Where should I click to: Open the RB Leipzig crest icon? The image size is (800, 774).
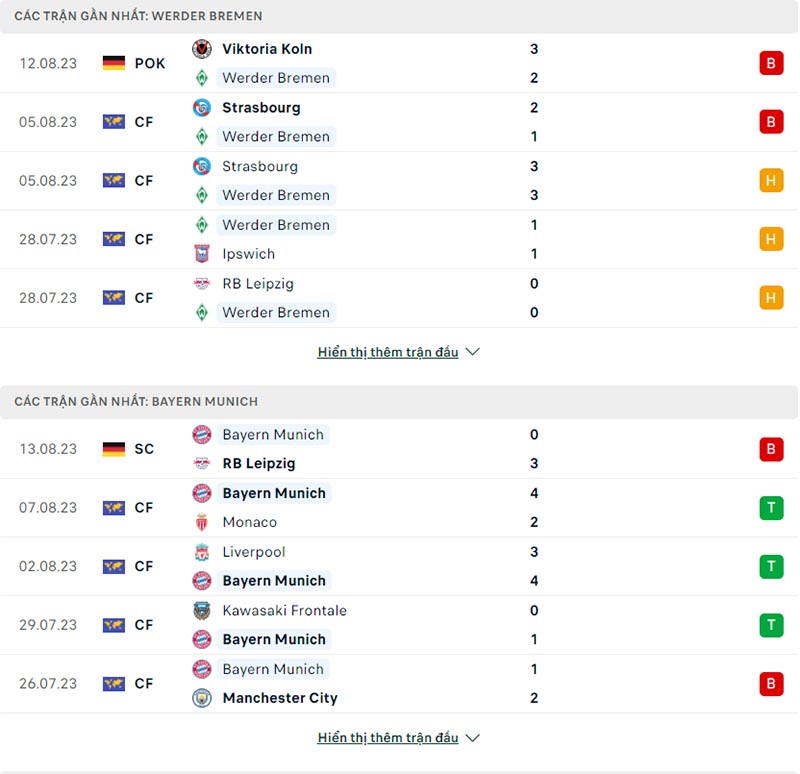tap(202, 284)
